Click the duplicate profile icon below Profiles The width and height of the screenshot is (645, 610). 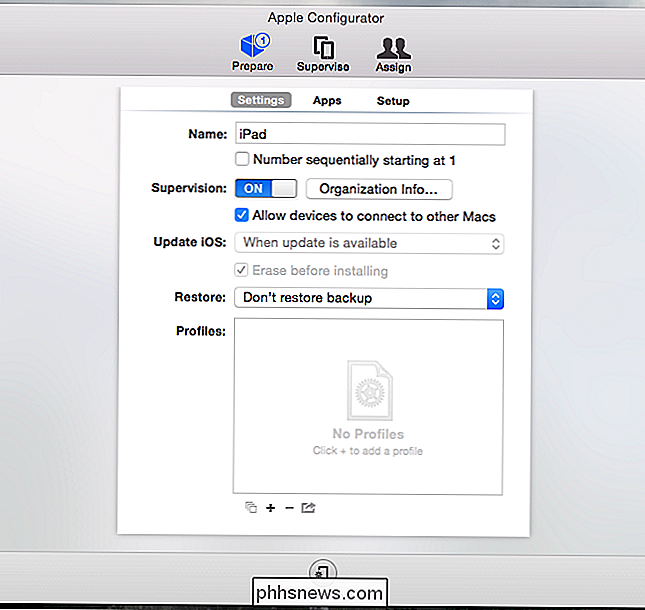pyautogui.click(x=251, y=508)
